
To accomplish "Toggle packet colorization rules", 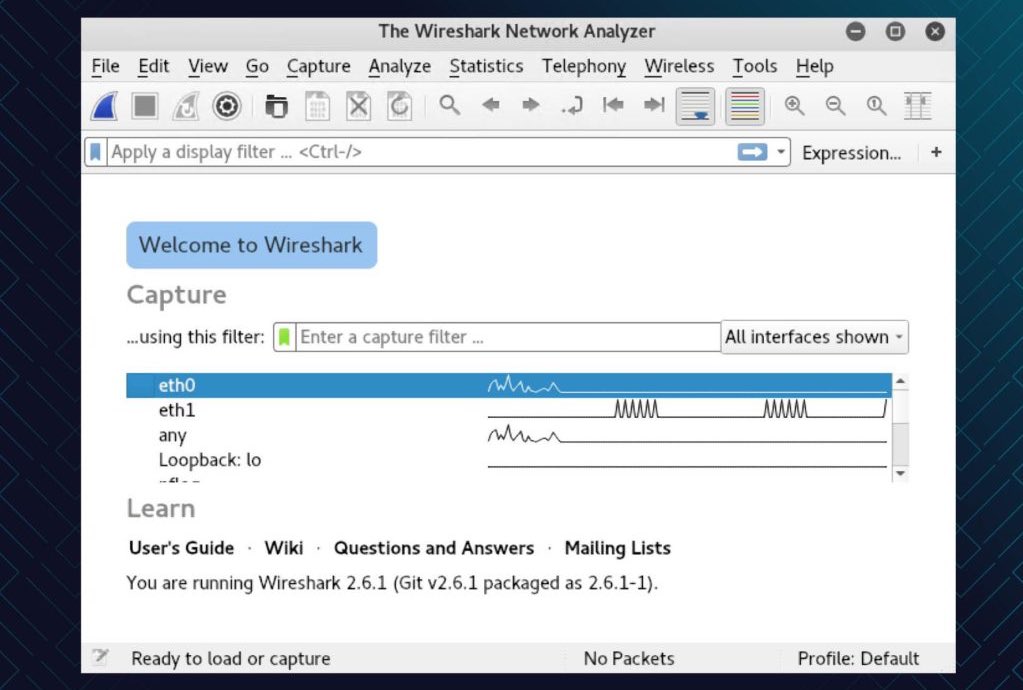I will (x=744, y=106).
